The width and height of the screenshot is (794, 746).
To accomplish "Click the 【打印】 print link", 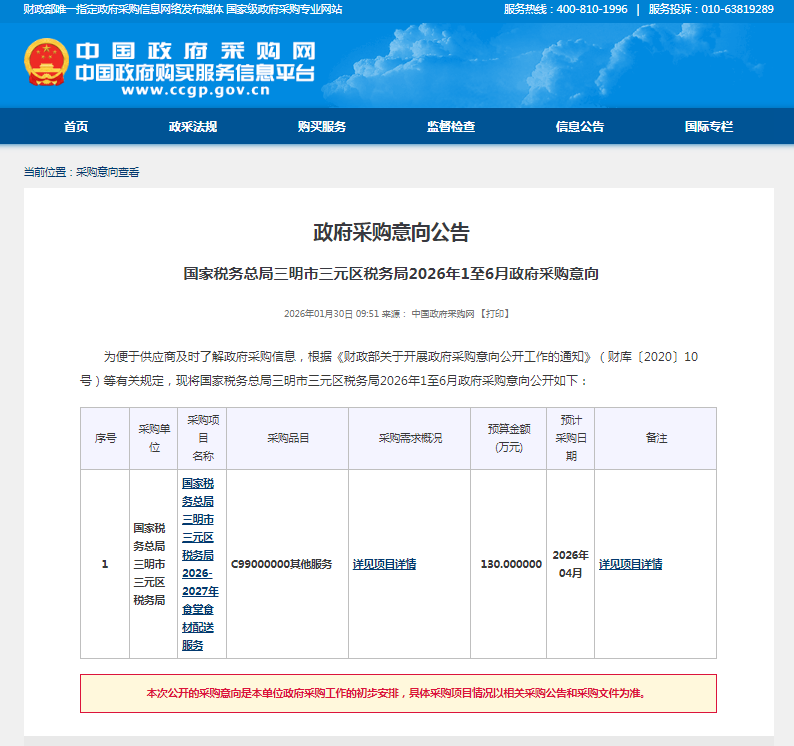I will point(495,314).
